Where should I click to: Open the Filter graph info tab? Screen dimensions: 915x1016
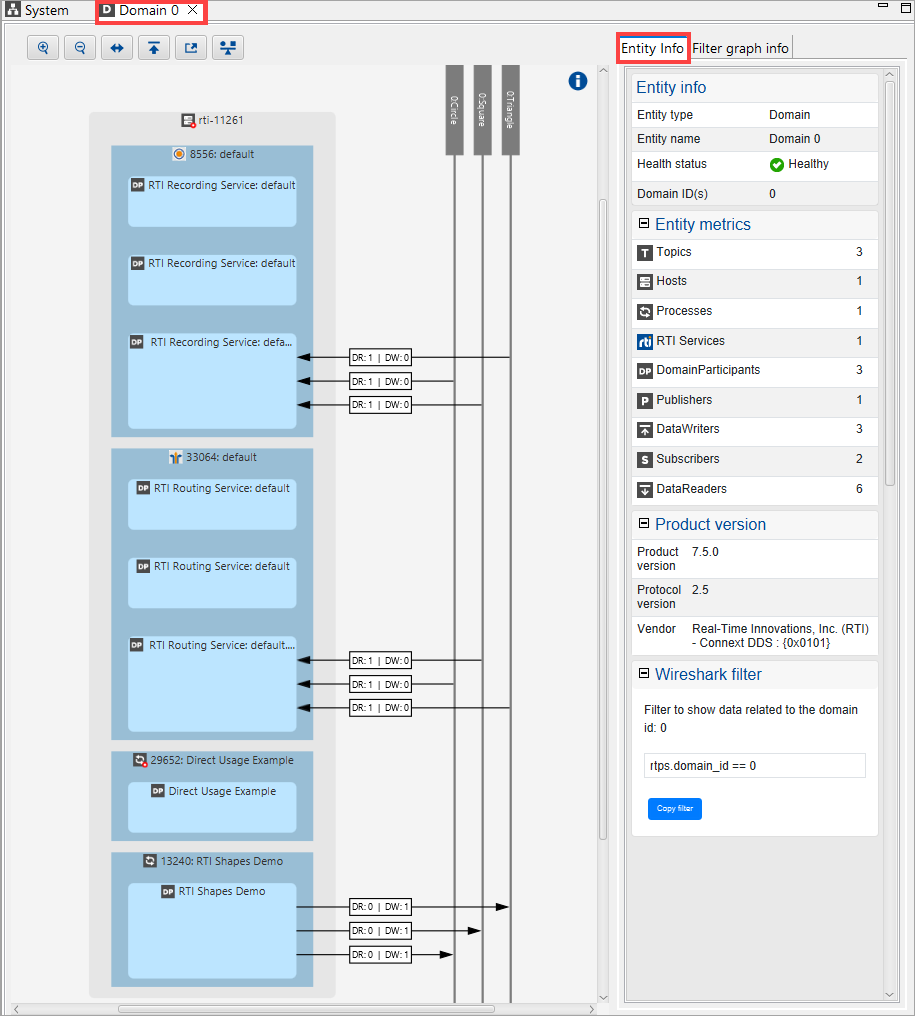(740, 49)
